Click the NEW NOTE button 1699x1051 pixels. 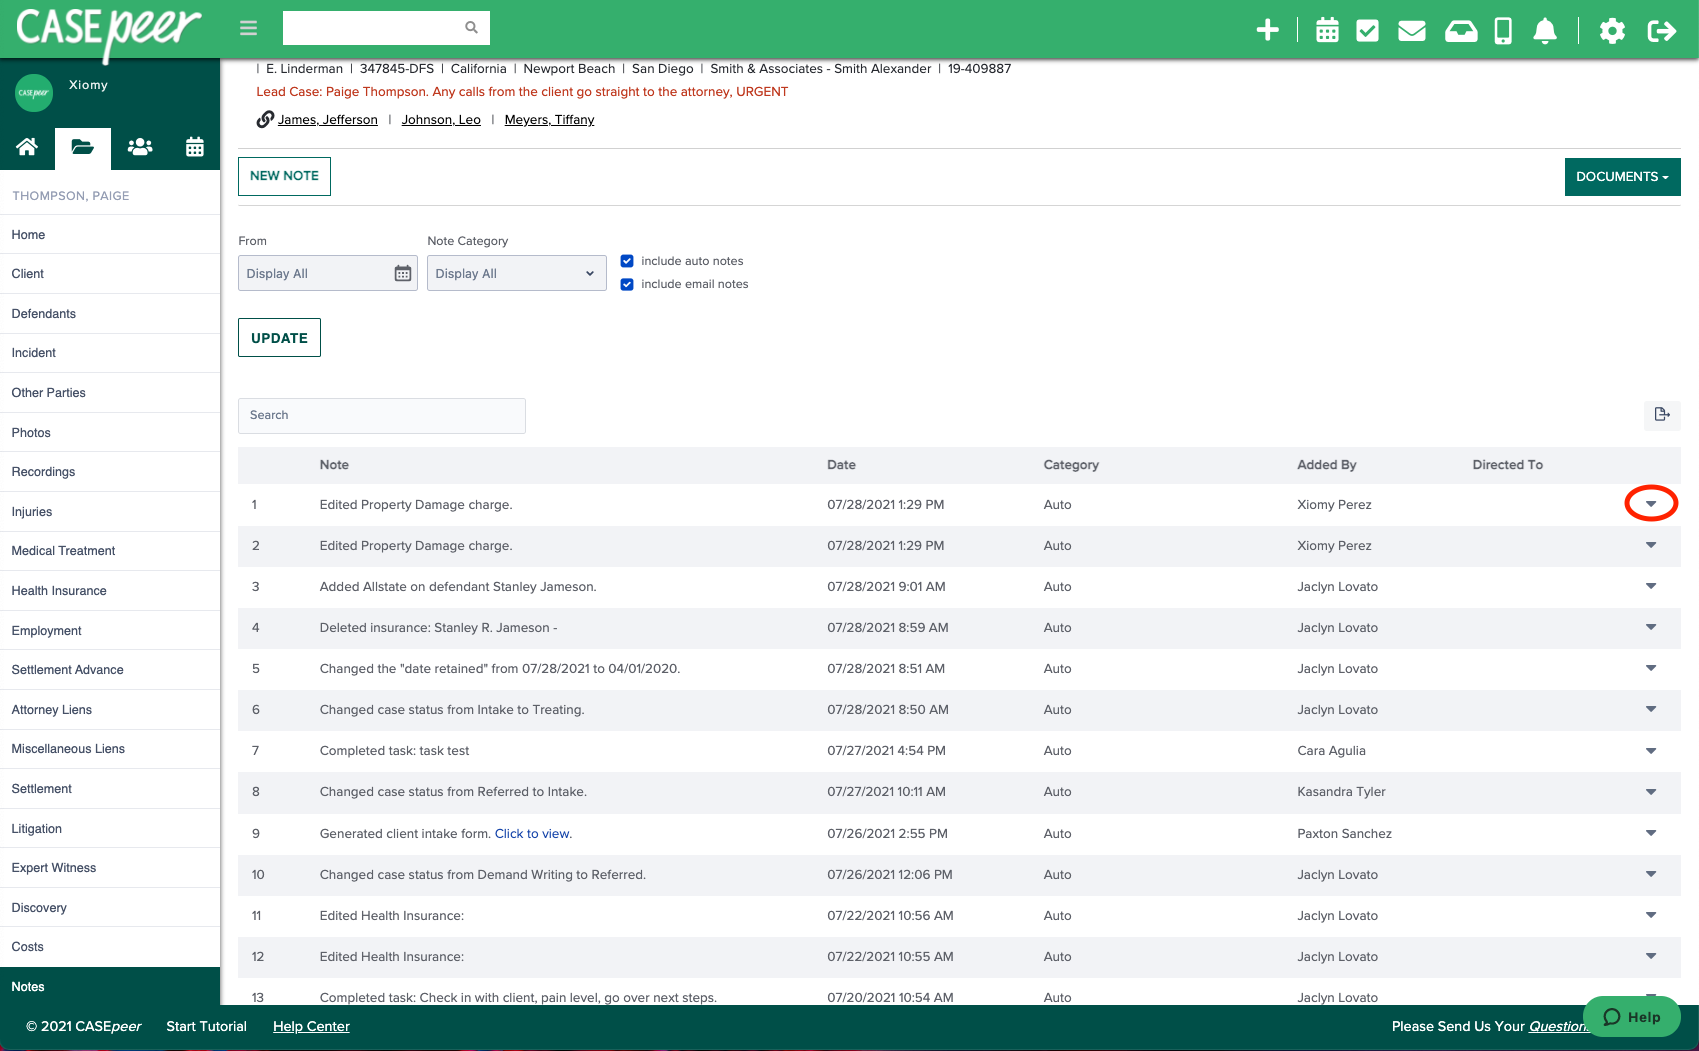pyautogui.click(x=284, y=176)
